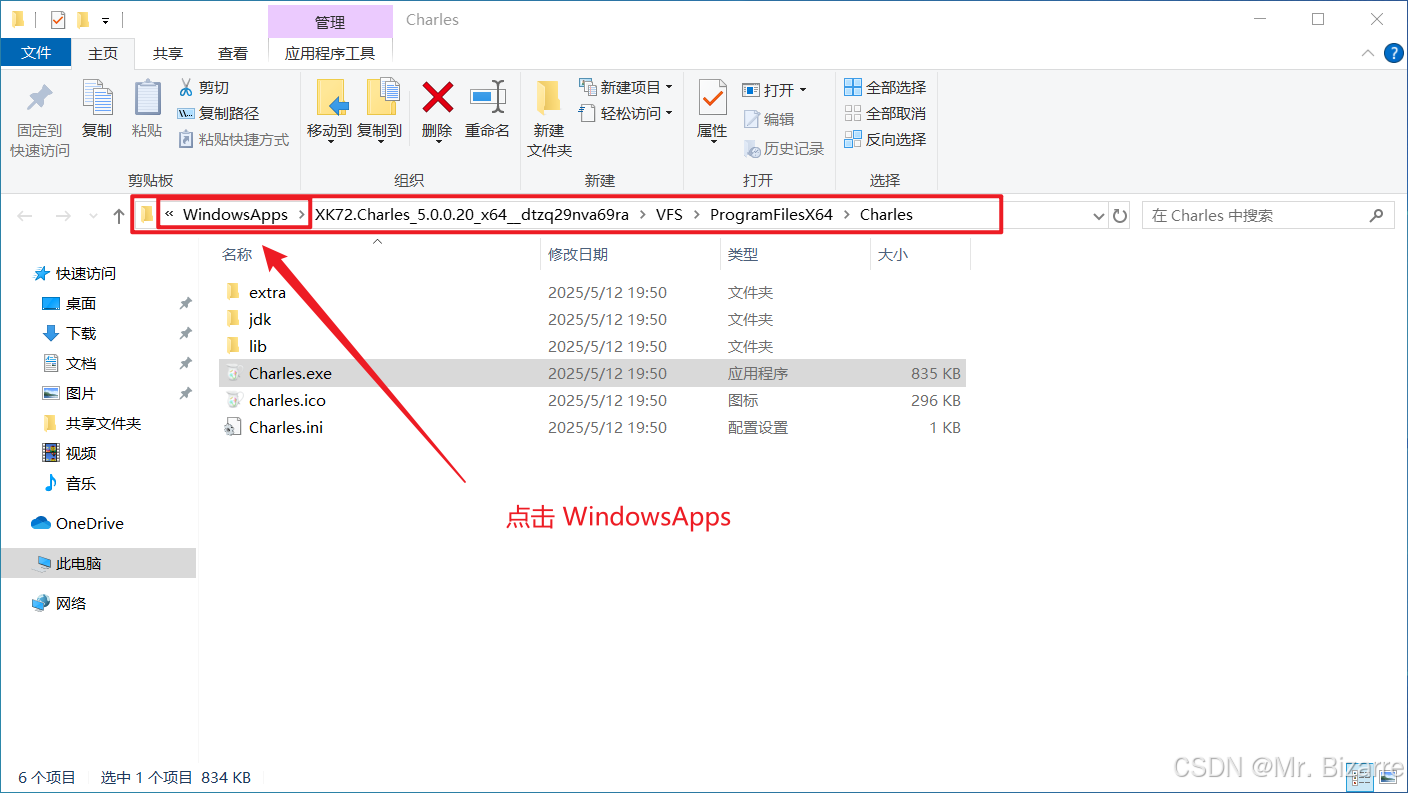The height and width of the screenshot is (793, 1408).
Task: Open the Customize Quick Access Toolbar dropdown
Action: tap(105, 20)
